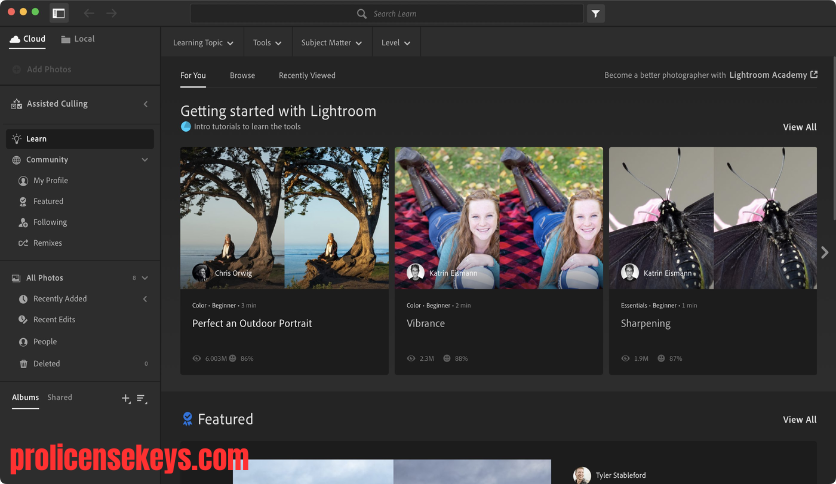The image size is (836, 484).
Task: Toggle the left sidebar panel icon
Action: (x=59, y=13)
